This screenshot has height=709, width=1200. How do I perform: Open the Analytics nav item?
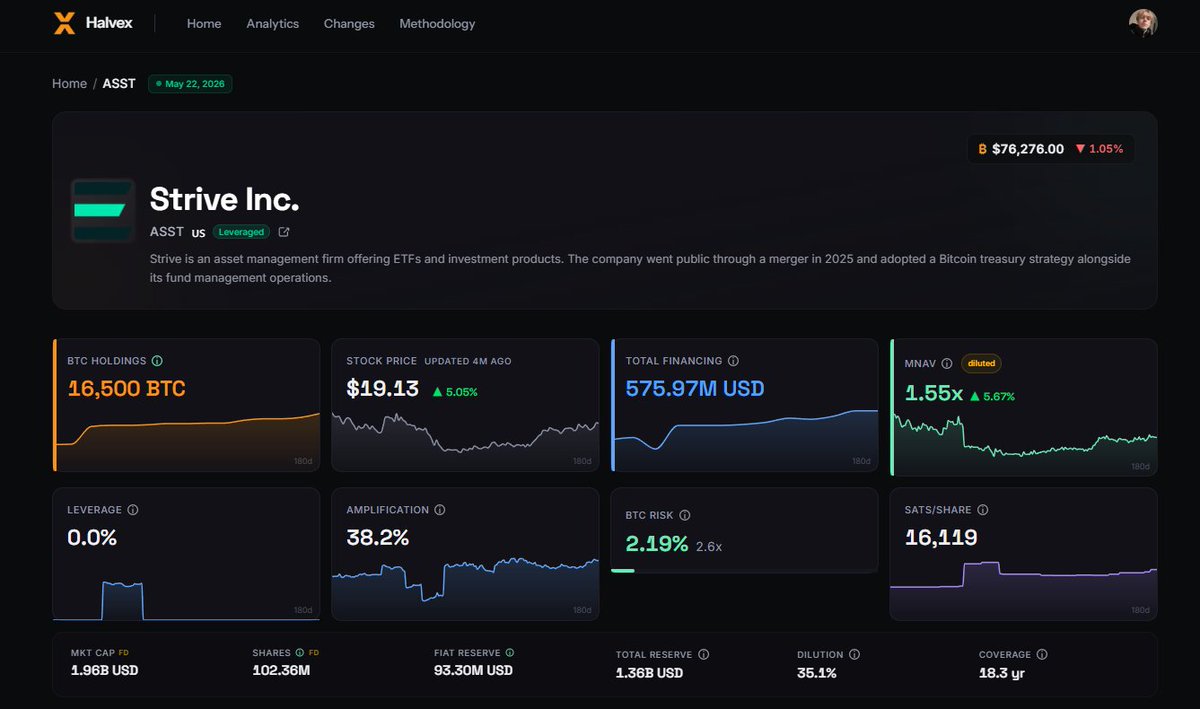[x=273, y=23]
